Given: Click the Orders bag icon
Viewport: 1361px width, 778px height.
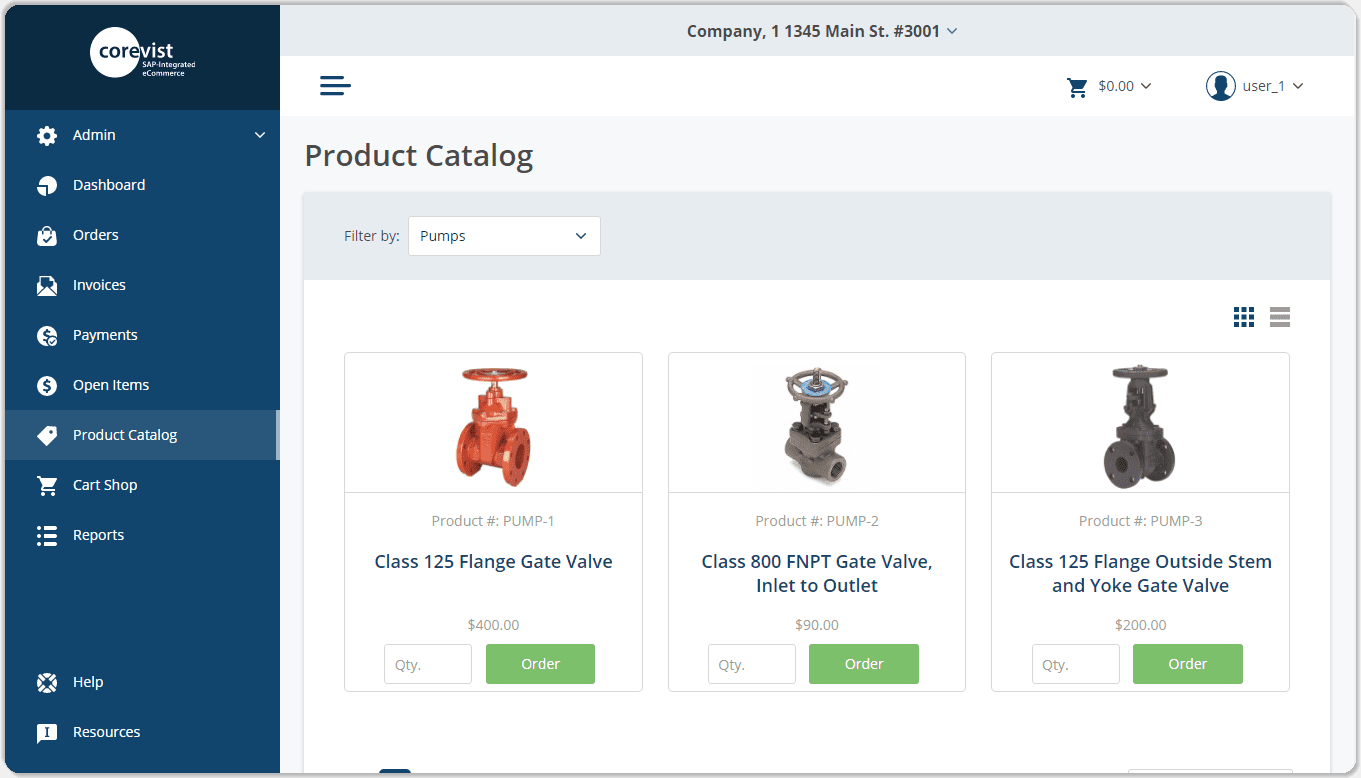Looking at the screenshot, I should point(46,234).
